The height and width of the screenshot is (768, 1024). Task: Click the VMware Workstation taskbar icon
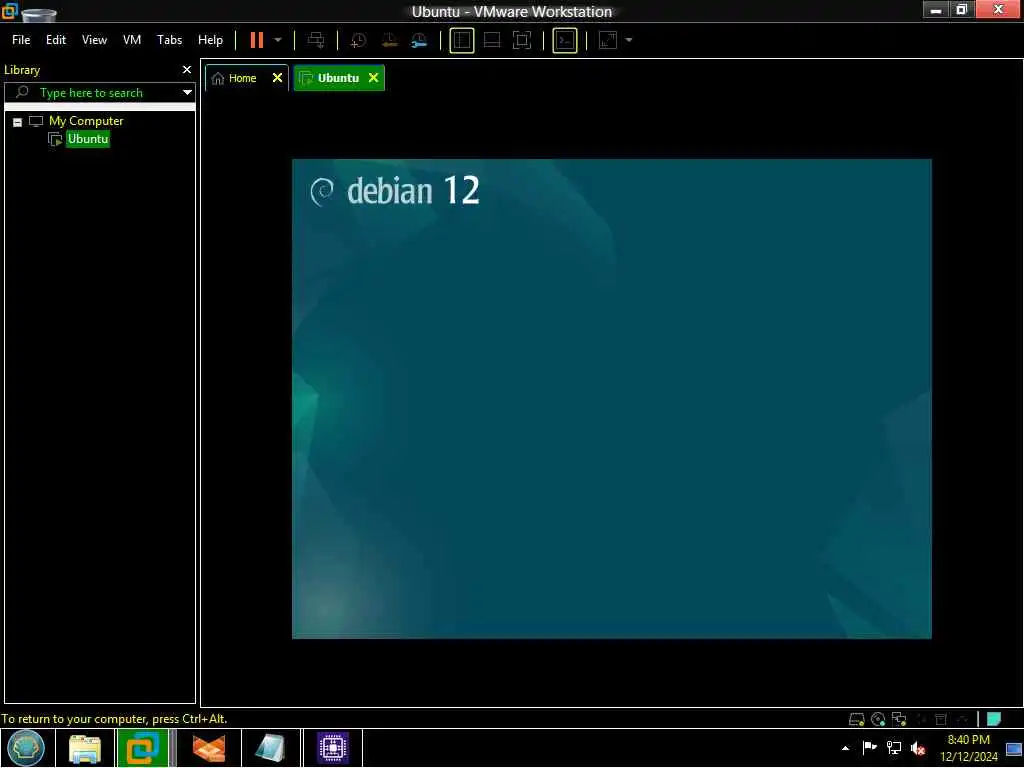(x=142, y=748)
